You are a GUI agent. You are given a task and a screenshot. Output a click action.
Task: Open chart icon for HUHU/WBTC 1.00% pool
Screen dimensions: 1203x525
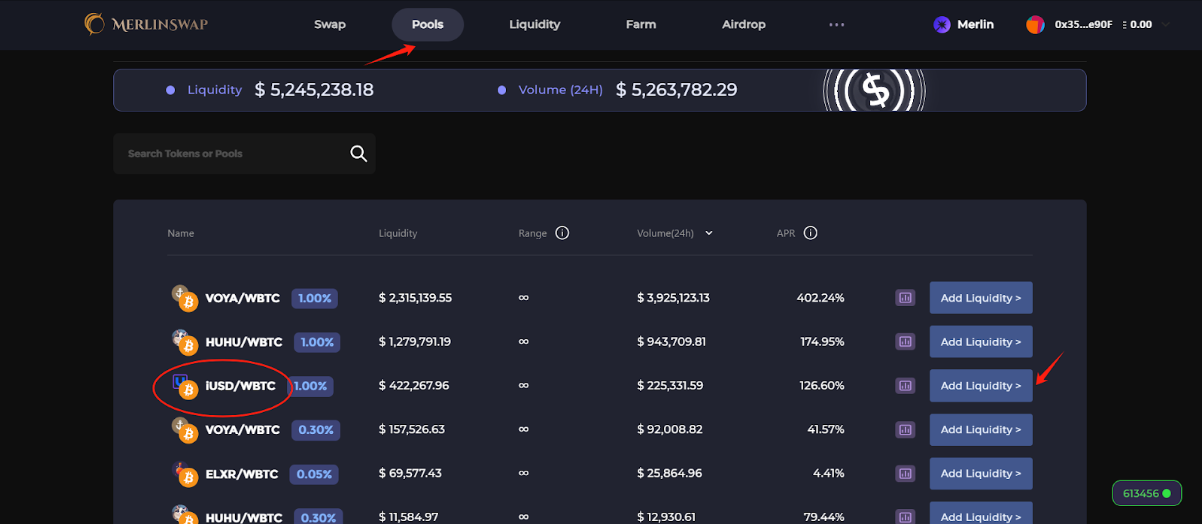[905, 341]
